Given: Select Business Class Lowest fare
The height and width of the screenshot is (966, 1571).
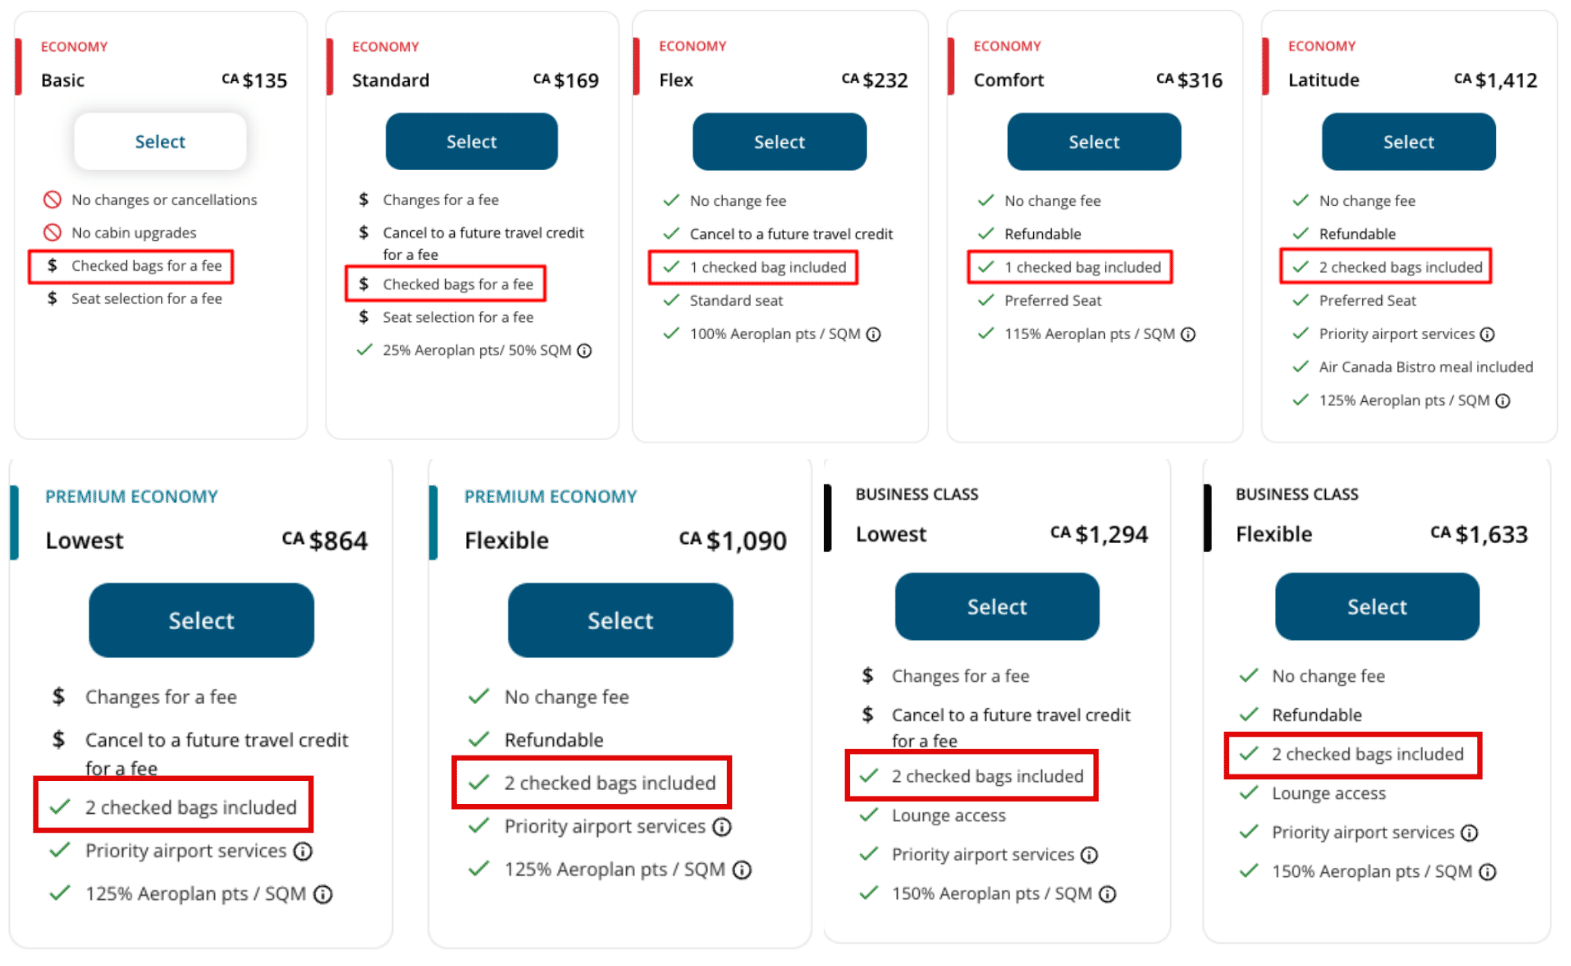Looking at the screenshot, I should 997,607.
